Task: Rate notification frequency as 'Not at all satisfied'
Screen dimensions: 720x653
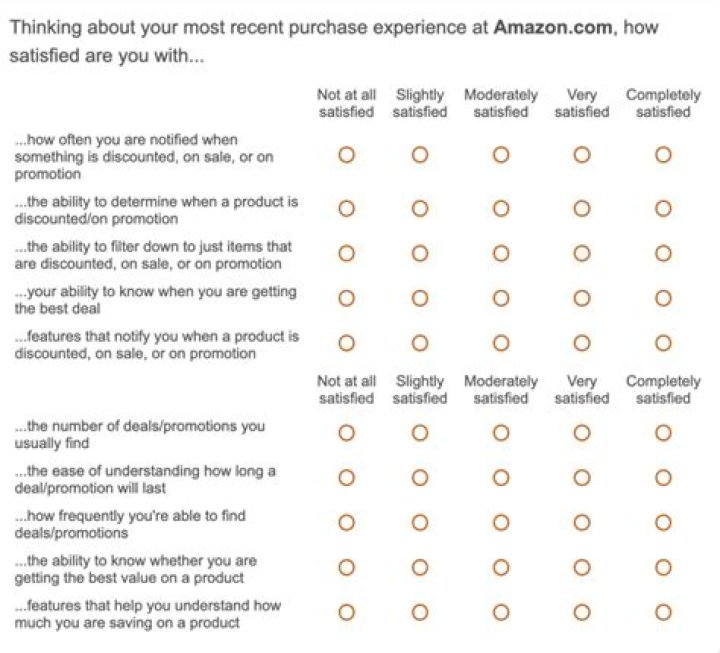Action: point(346,155)
